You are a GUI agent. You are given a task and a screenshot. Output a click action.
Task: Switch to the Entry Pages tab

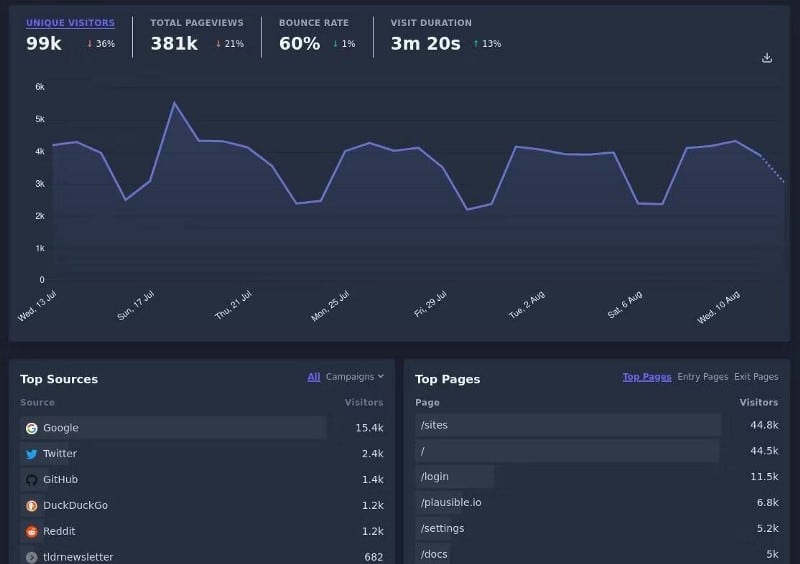[702, 377]
